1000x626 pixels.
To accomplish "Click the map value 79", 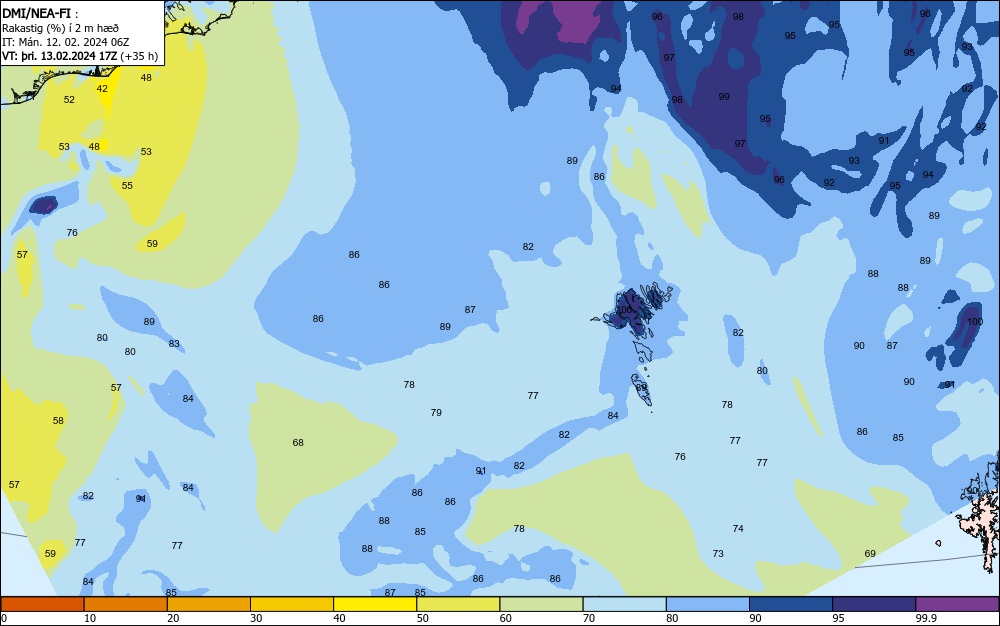I will pyautogui.click(x=436, y=412).
